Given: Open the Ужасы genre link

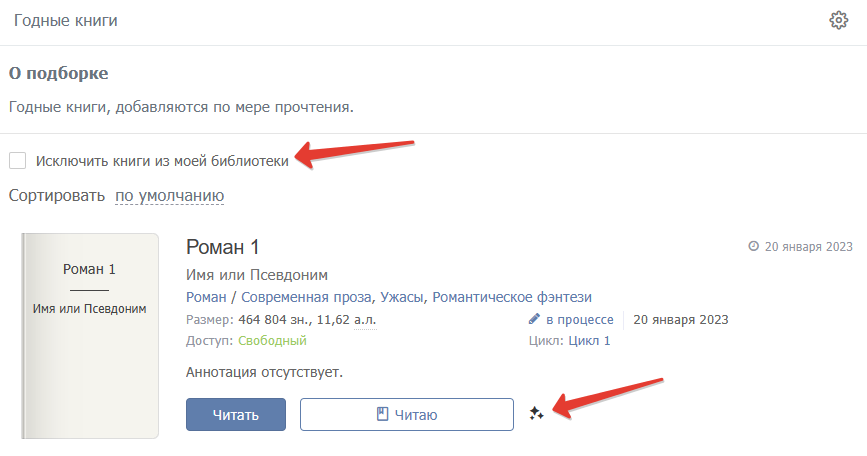Looking at the screenshot, I should point(401,297).
